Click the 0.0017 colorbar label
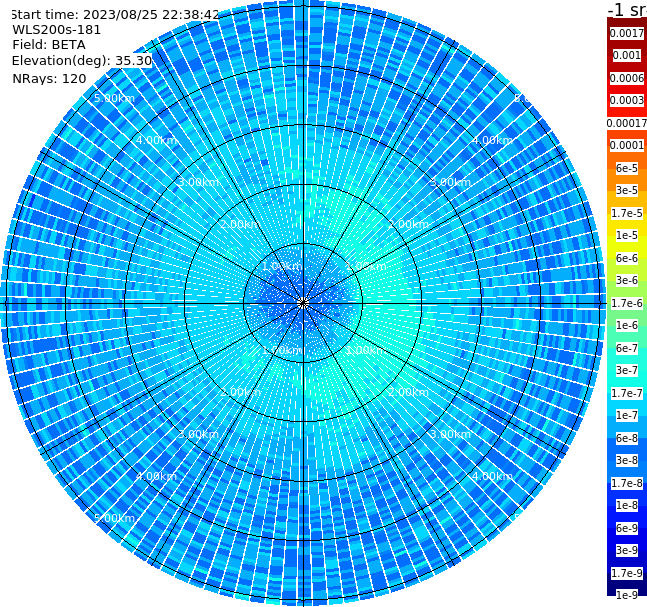The width and height of the screenshot is (647, 607). tap(627, 33)
